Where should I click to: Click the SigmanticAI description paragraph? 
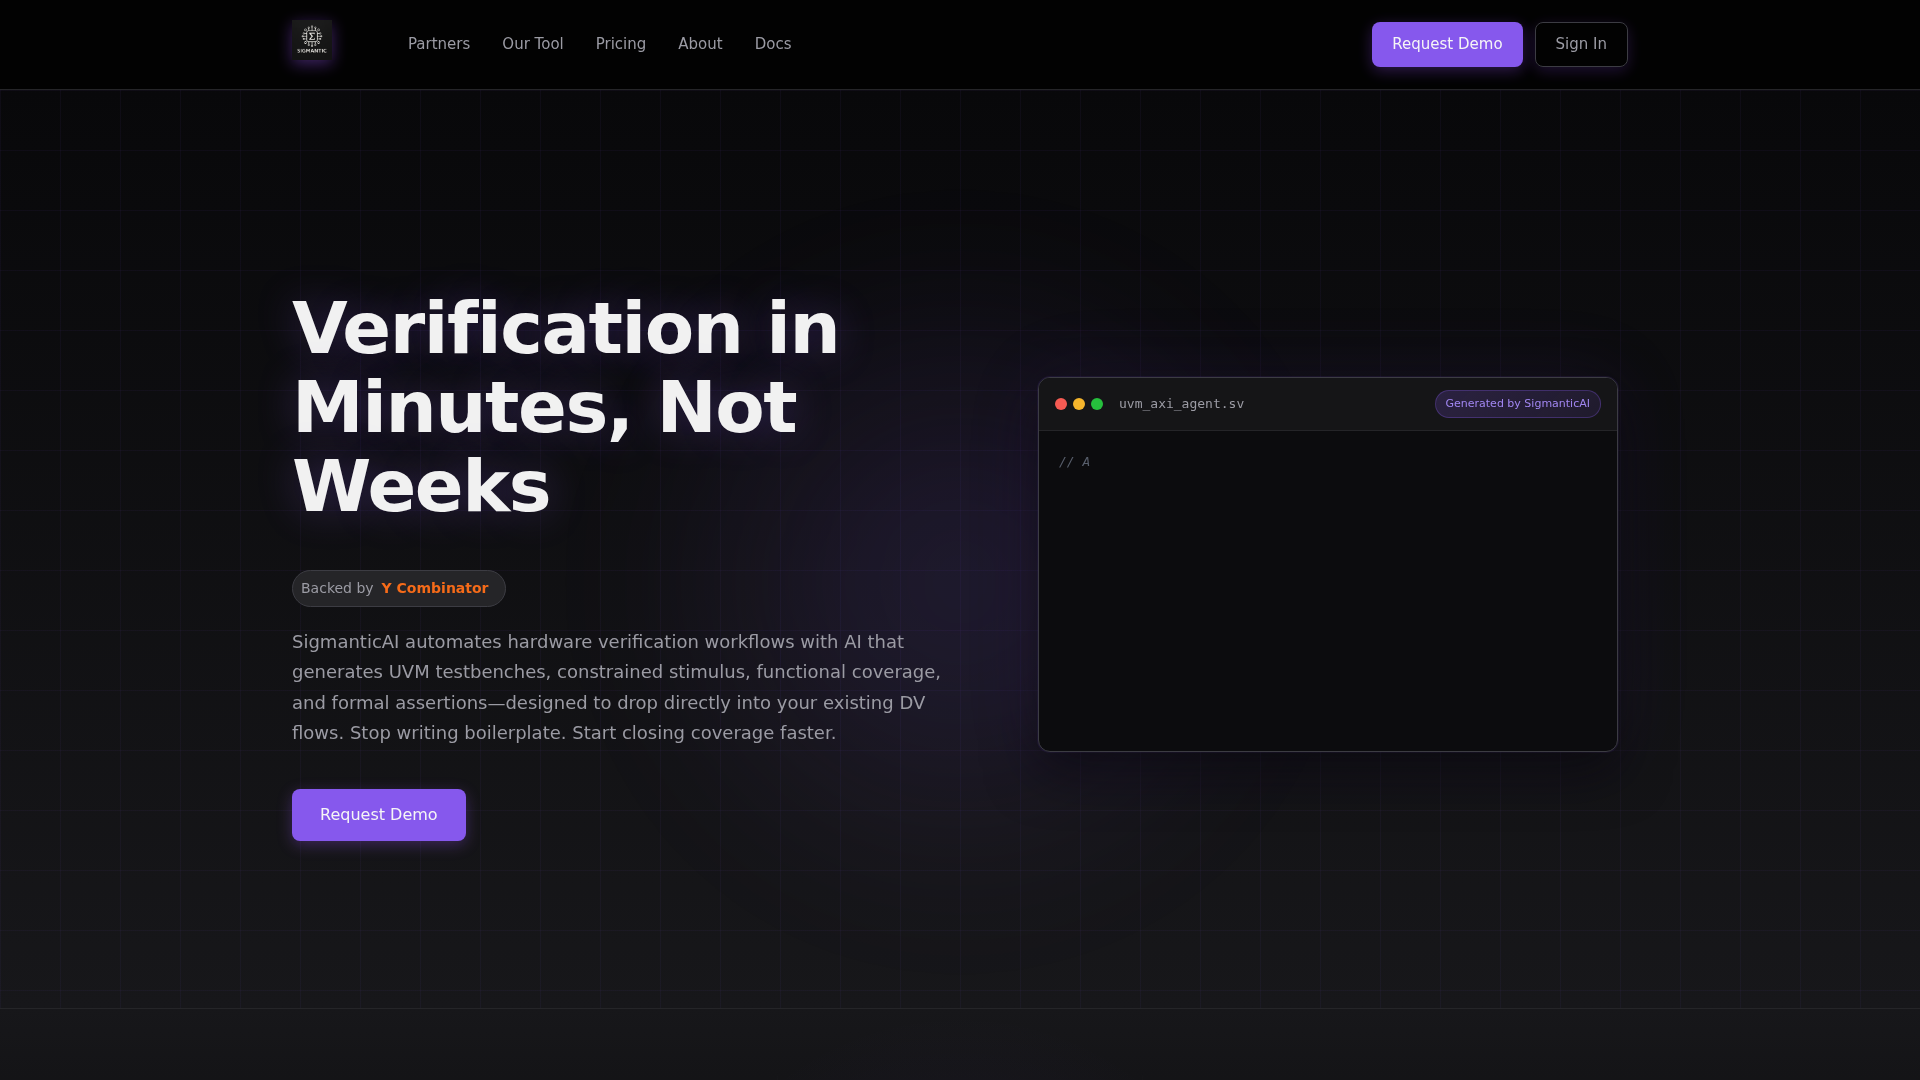tap(616, 687)
